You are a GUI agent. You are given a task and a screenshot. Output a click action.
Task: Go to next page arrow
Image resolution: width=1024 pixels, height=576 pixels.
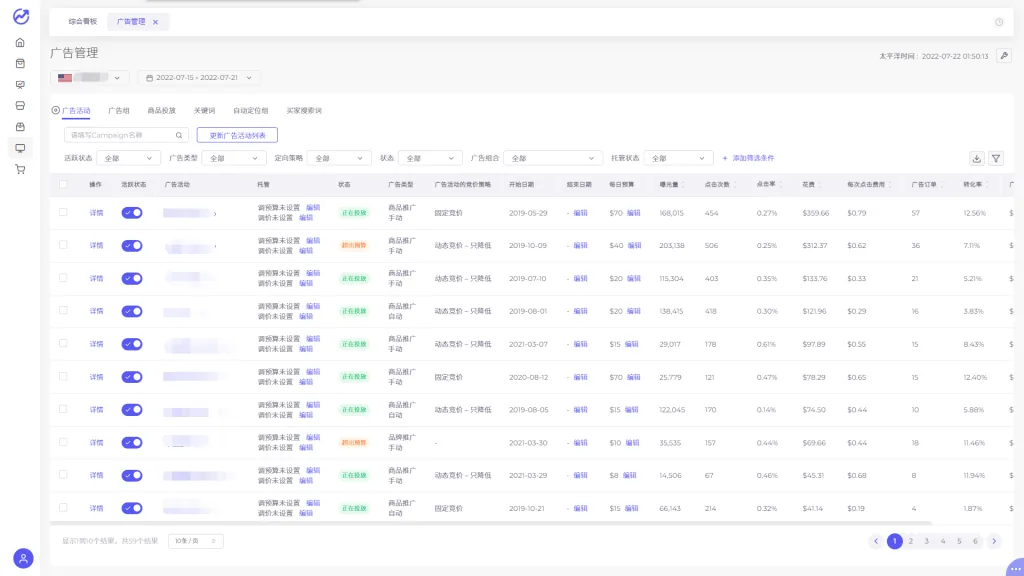pyautogui.click(x=994, y=541)
